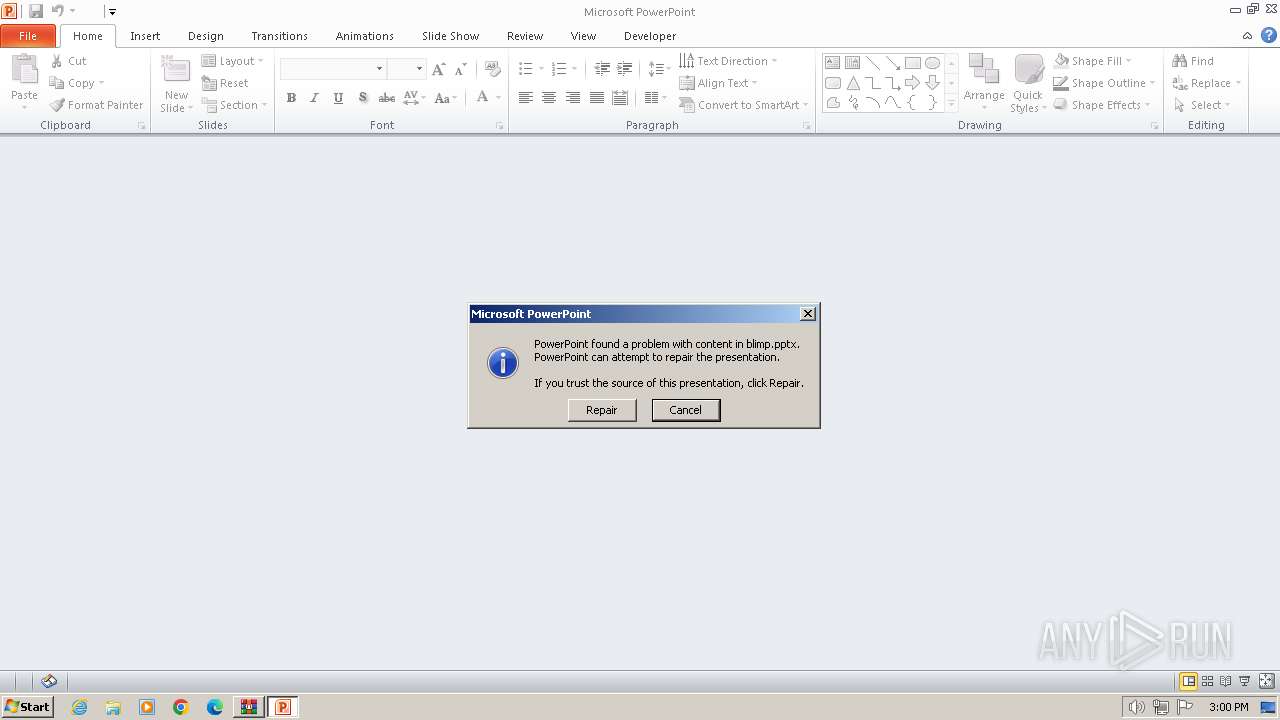Image resolution: width=1280 pixels, height=720 pixels.
Task: Click the Shape Outline button
Action: (x=1104, y=83)
